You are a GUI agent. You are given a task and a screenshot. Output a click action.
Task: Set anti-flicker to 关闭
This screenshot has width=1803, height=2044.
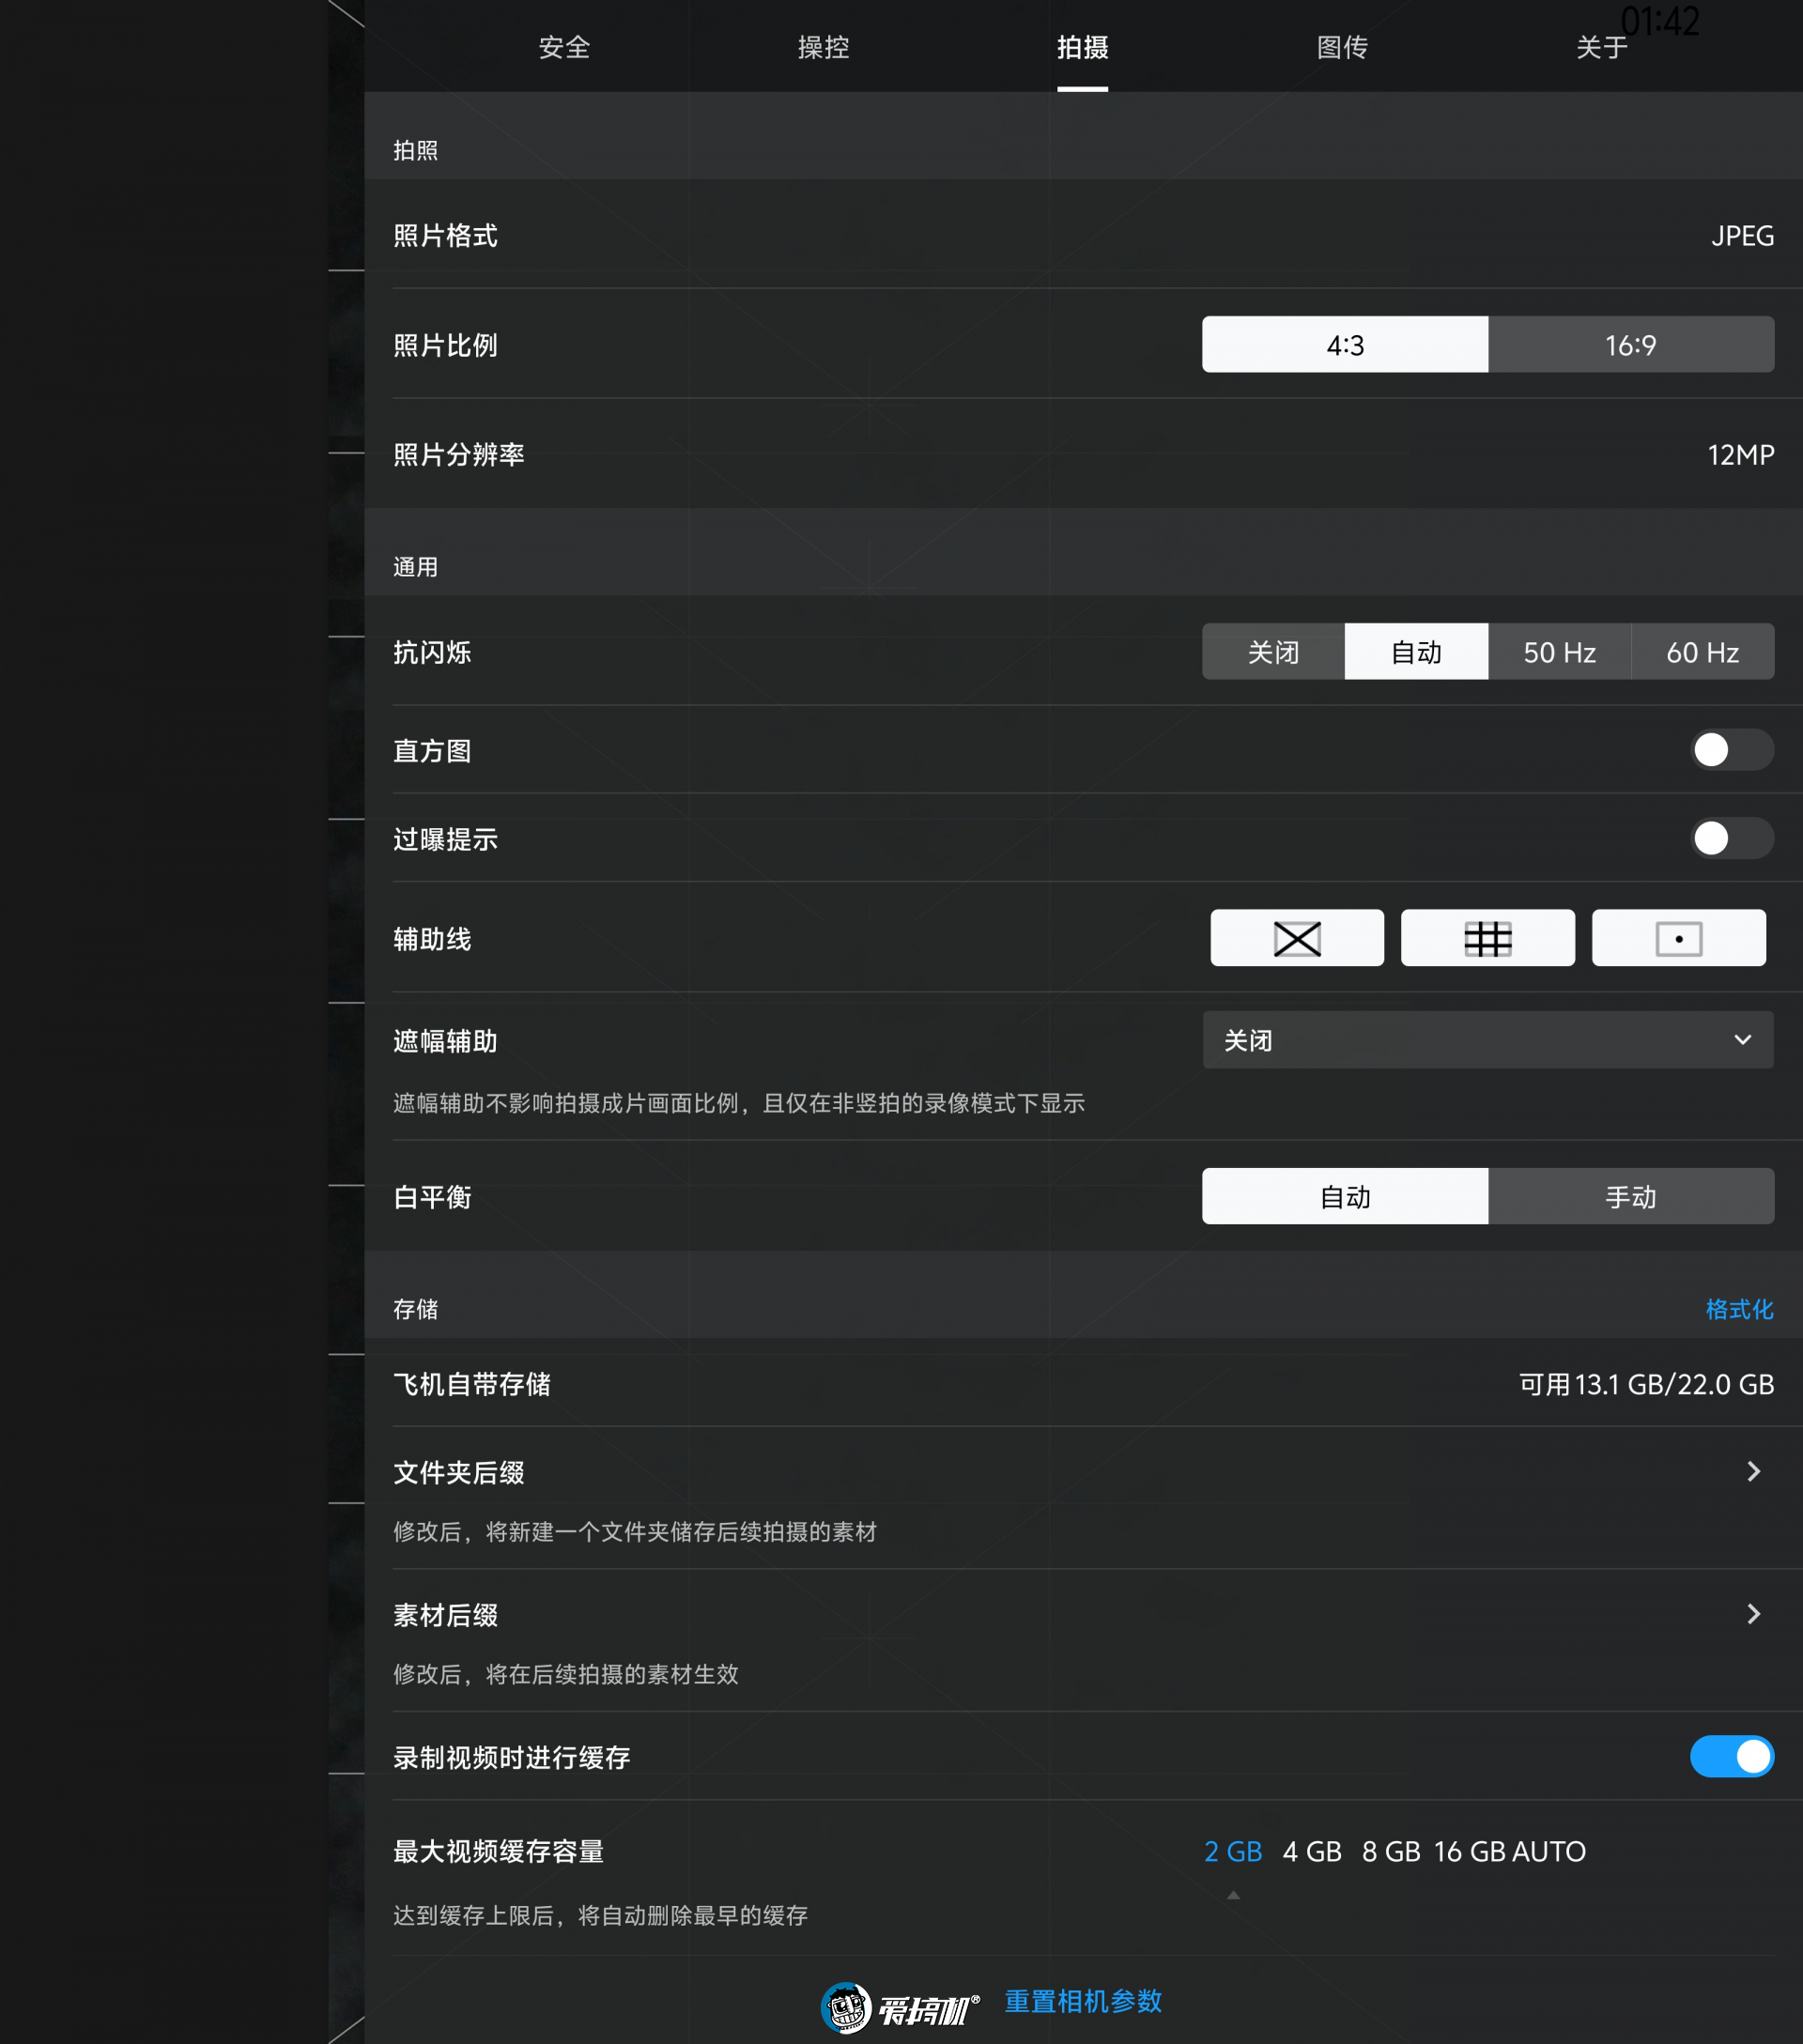pos(1273,652)
